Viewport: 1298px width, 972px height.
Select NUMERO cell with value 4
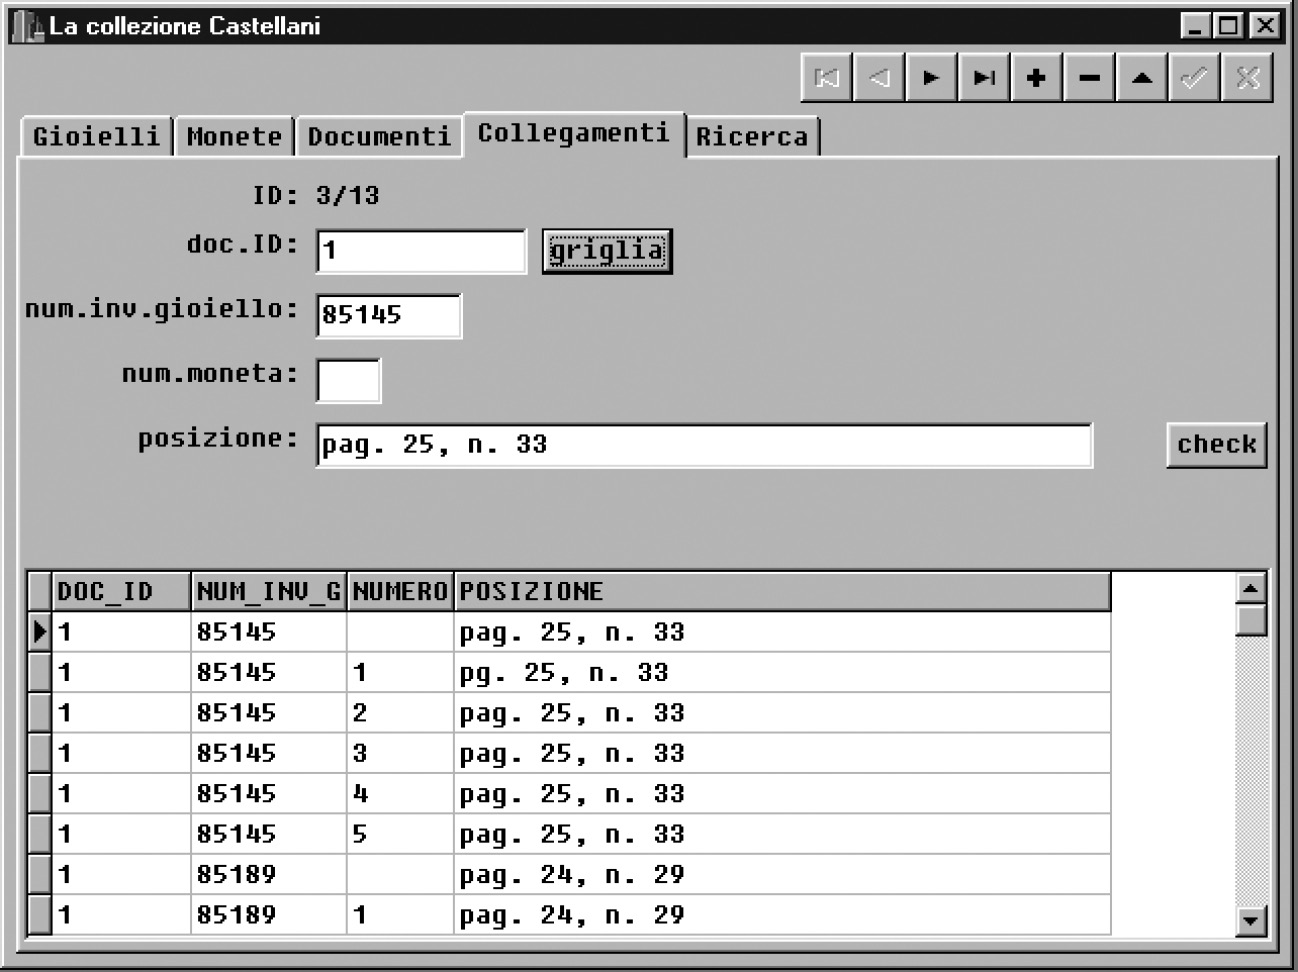click(400, 794)
